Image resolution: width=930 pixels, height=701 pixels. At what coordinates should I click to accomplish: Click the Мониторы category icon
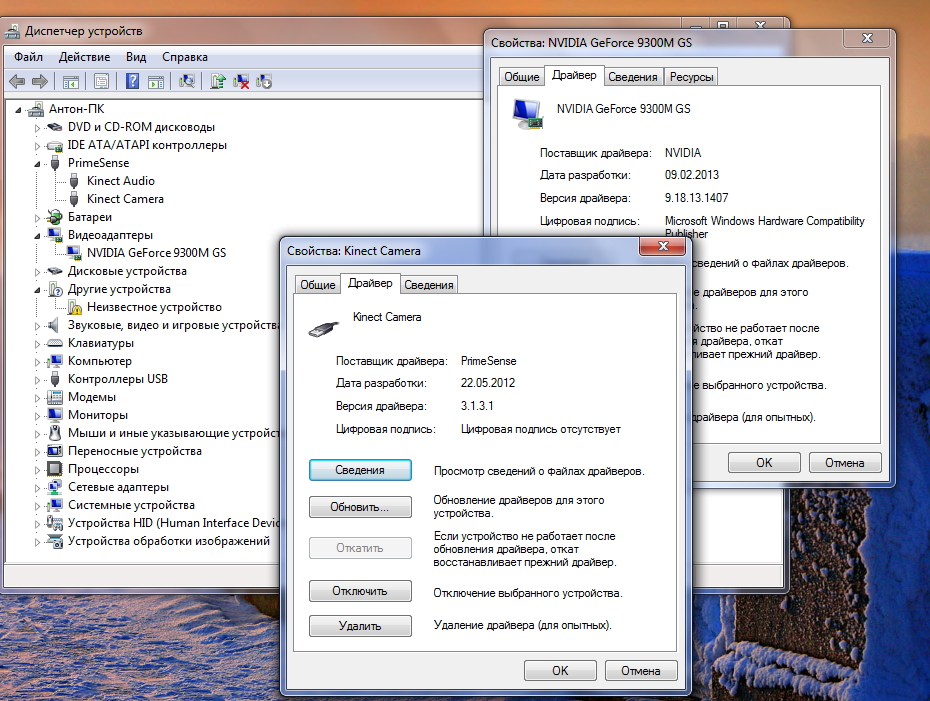pos(55,415)
